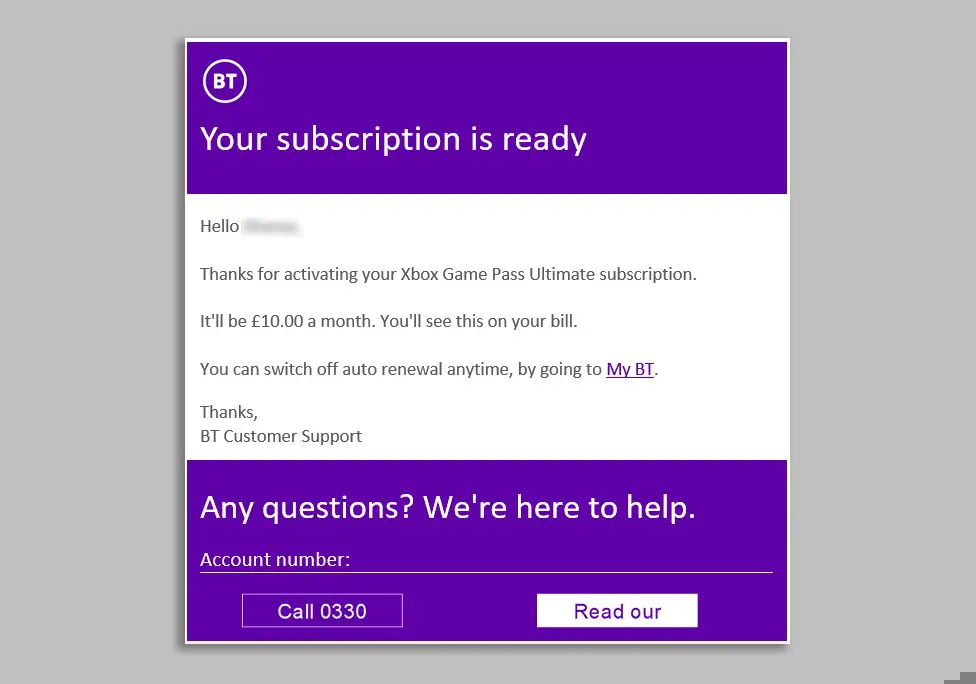Click the blurred recipient name after Hello
Image resolution: width=976 pixels, height=684 pixels.
pyautogui.click(x=271, y=227)
